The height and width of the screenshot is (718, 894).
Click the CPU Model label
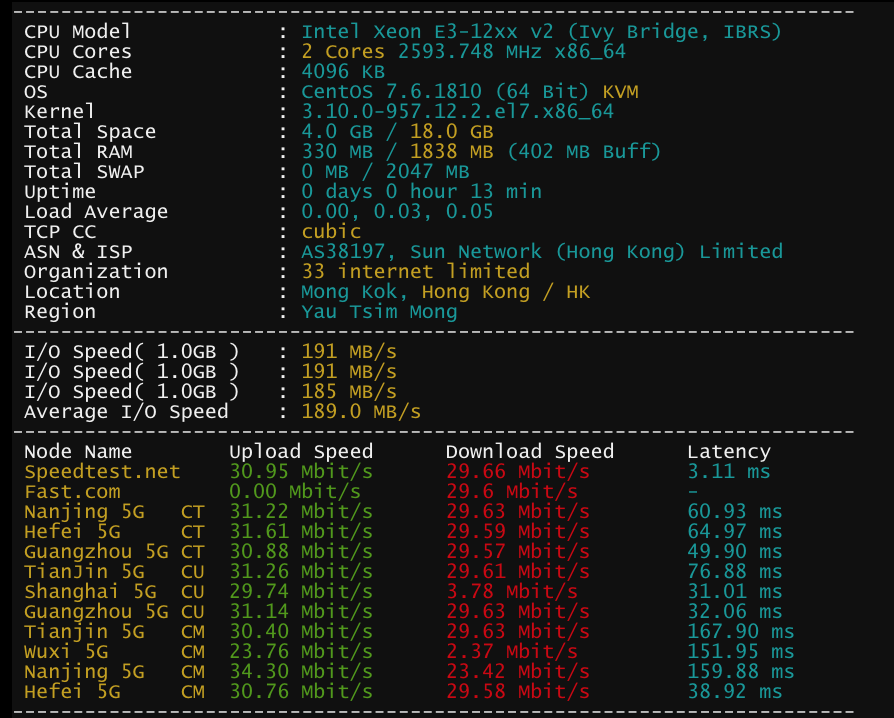pos(77,32)
